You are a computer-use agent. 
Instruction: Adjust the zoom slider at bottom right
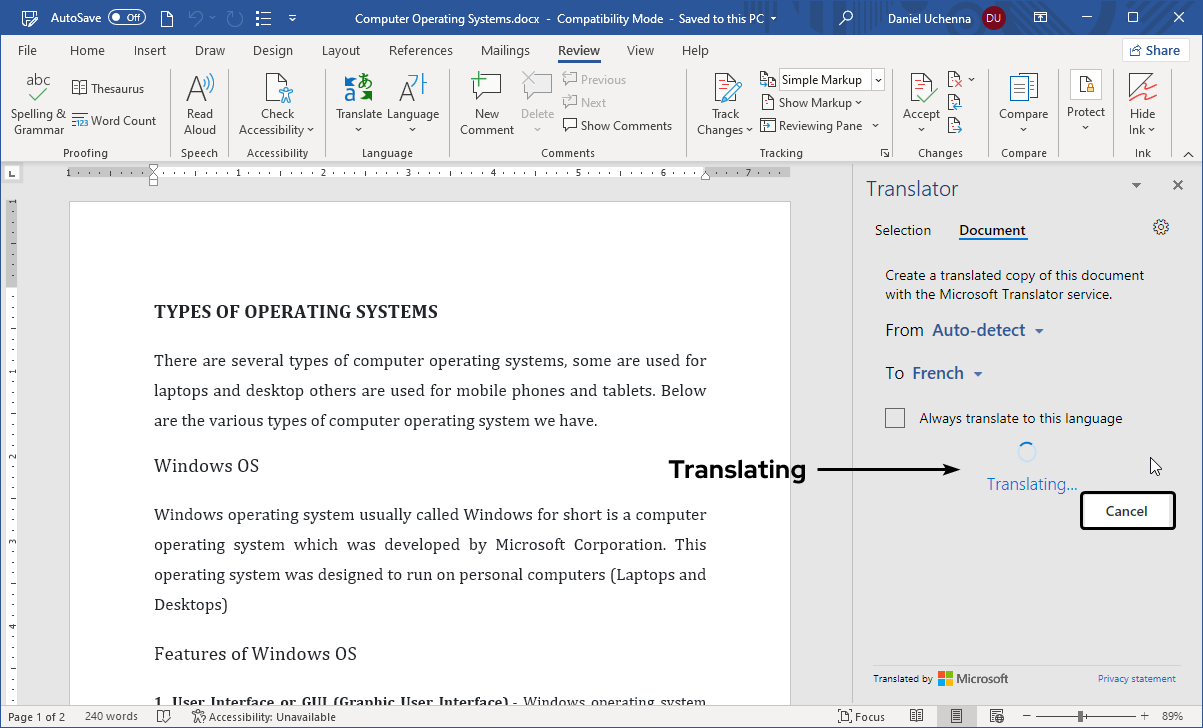1086,716
